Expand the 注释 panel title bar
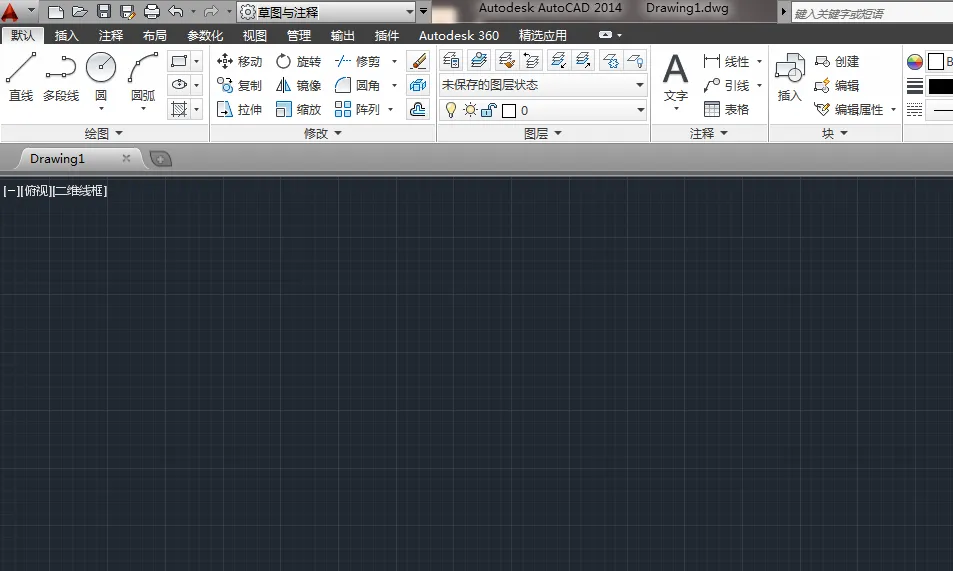Screen dimensions: 953x571 pos(709,133)
